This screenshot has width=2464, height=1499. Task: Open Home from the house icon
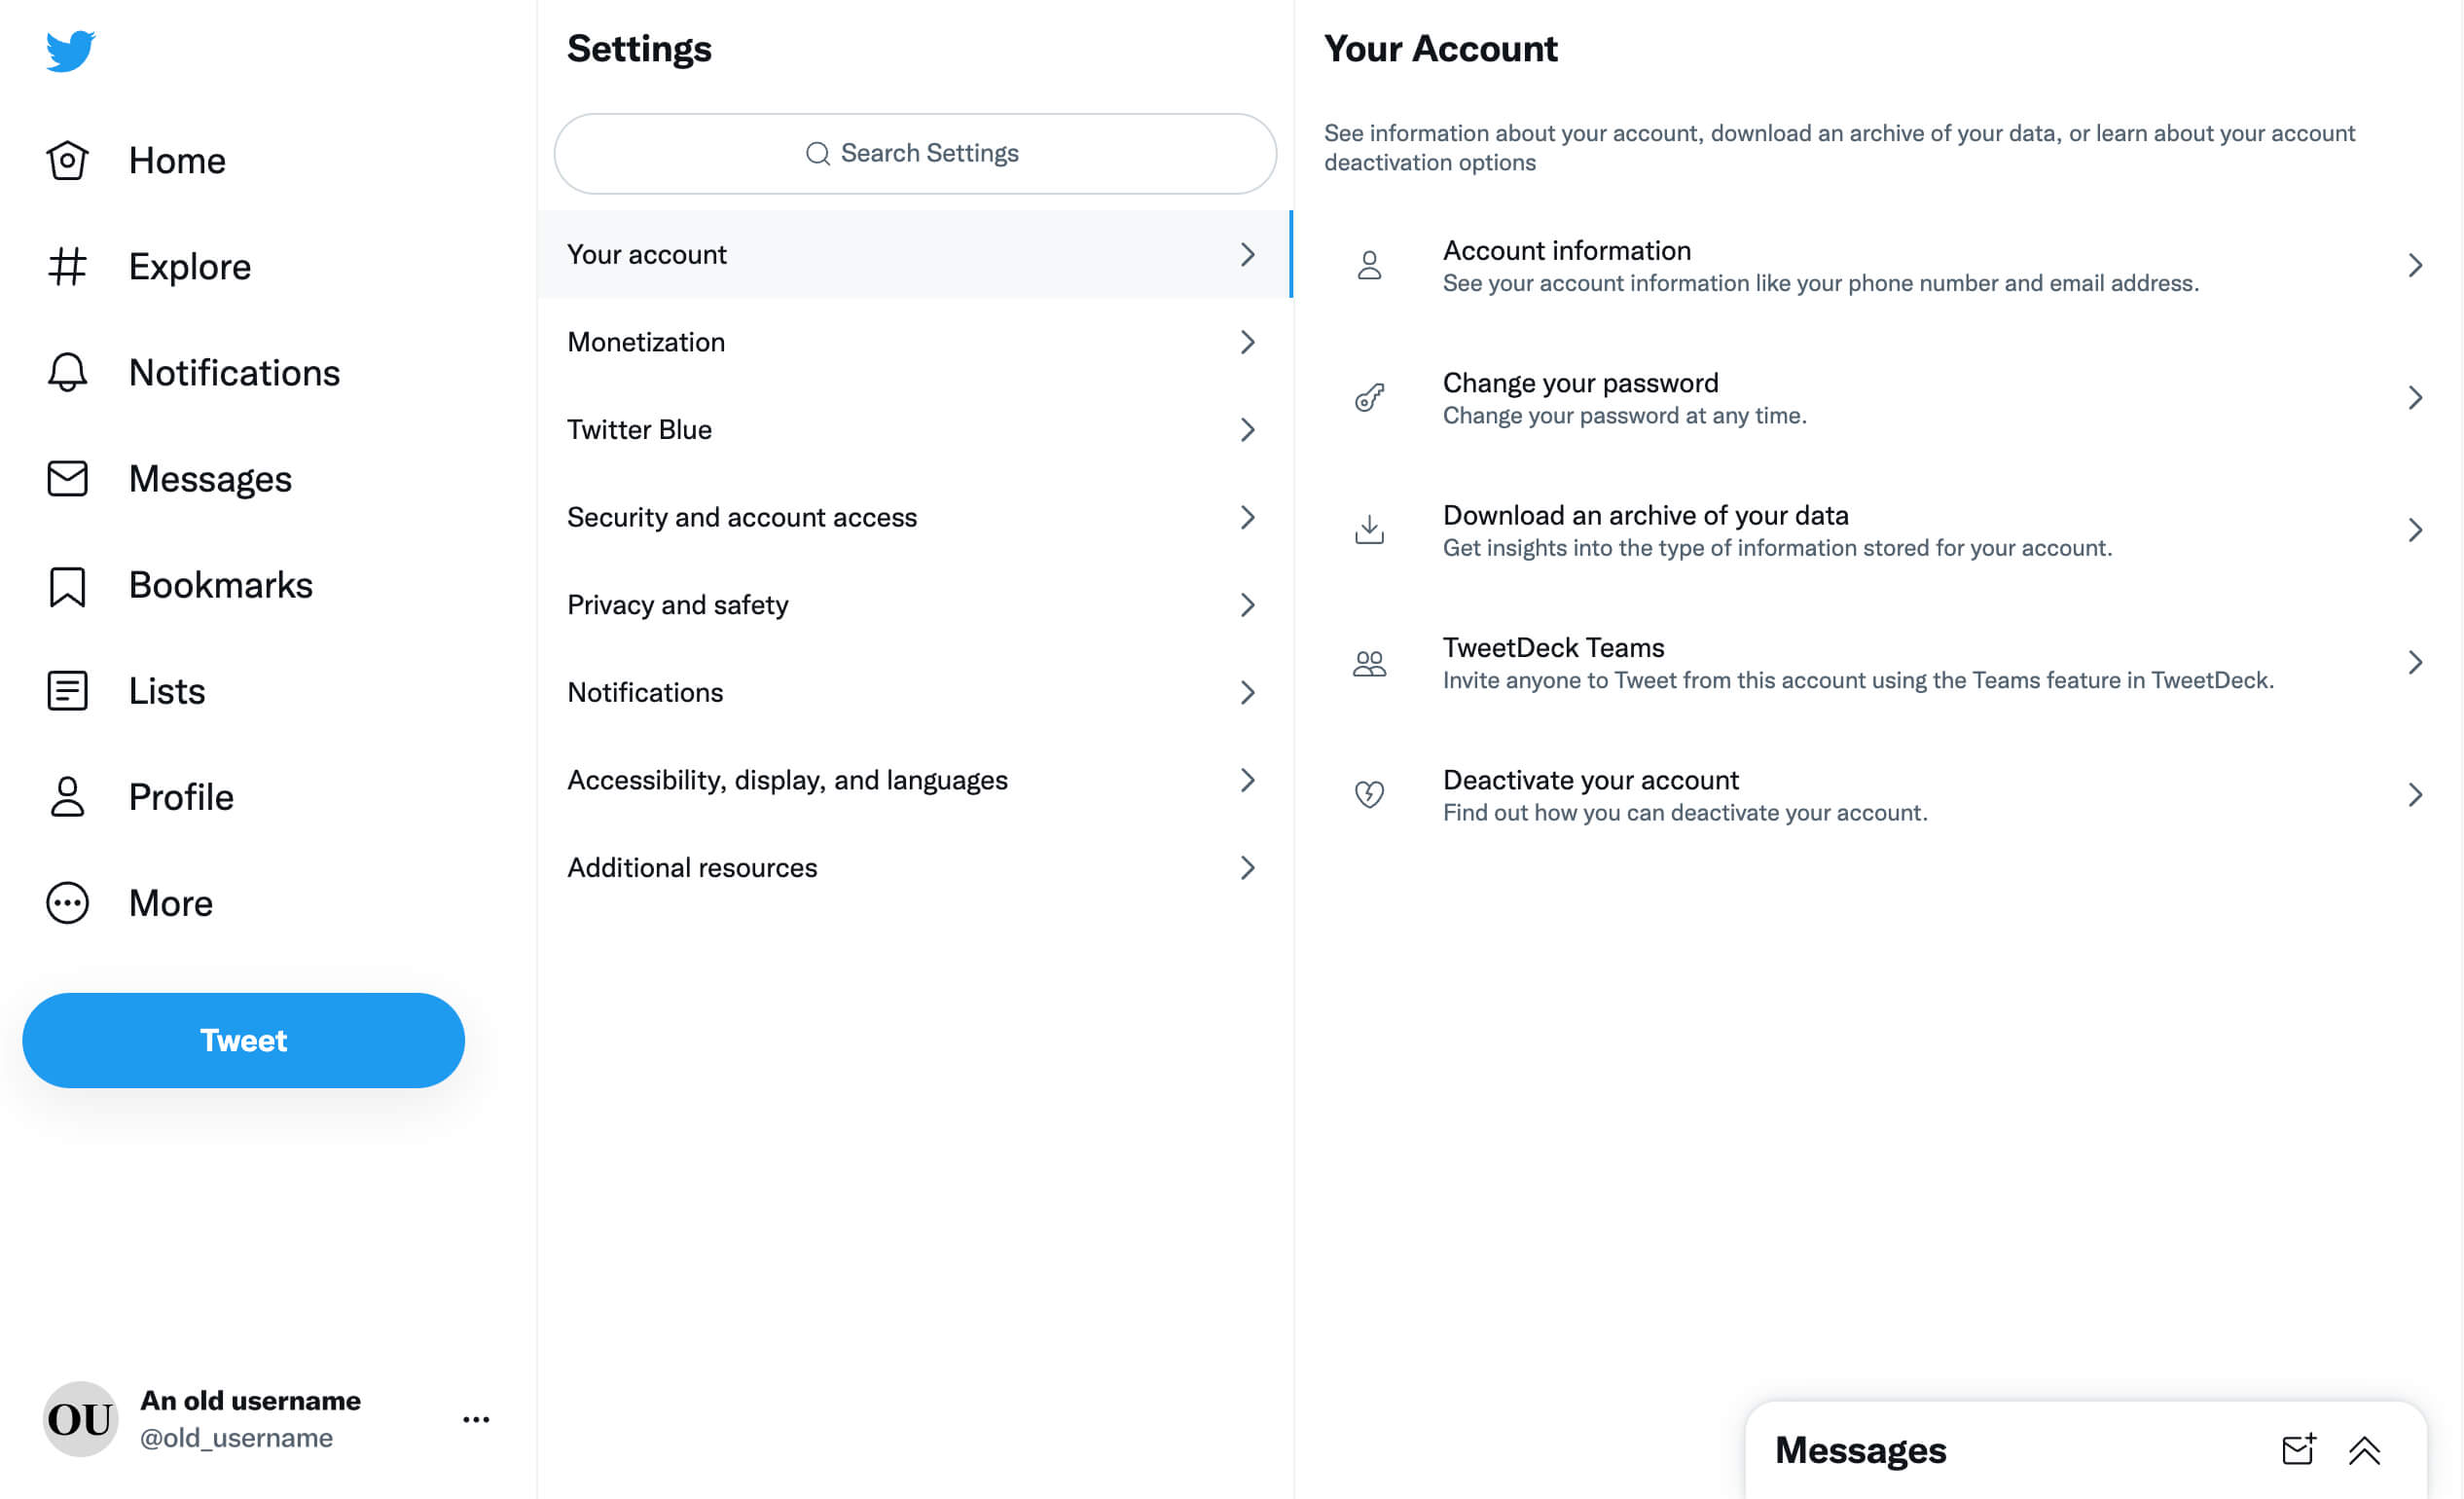(x=67, y=160)
